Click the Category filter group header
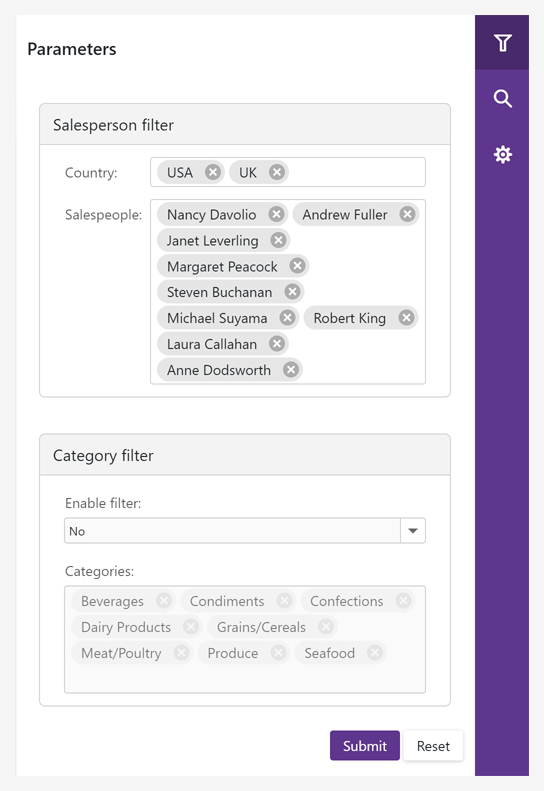The image size is (544, 791). click(245, 455)
